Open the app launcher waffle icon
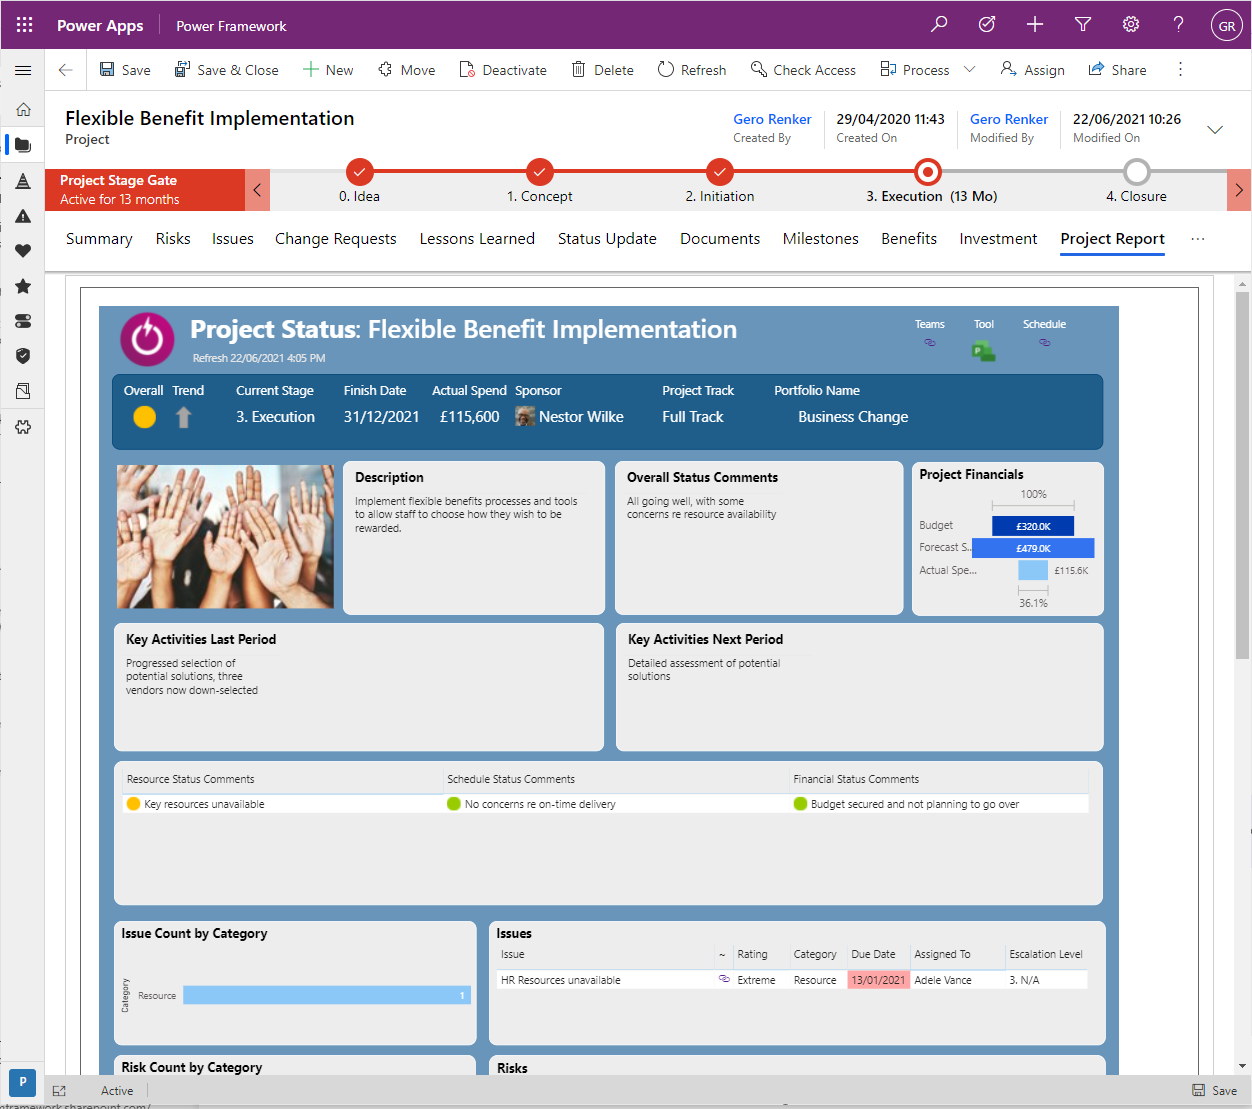1252x1109 pixels. point(24,25)
